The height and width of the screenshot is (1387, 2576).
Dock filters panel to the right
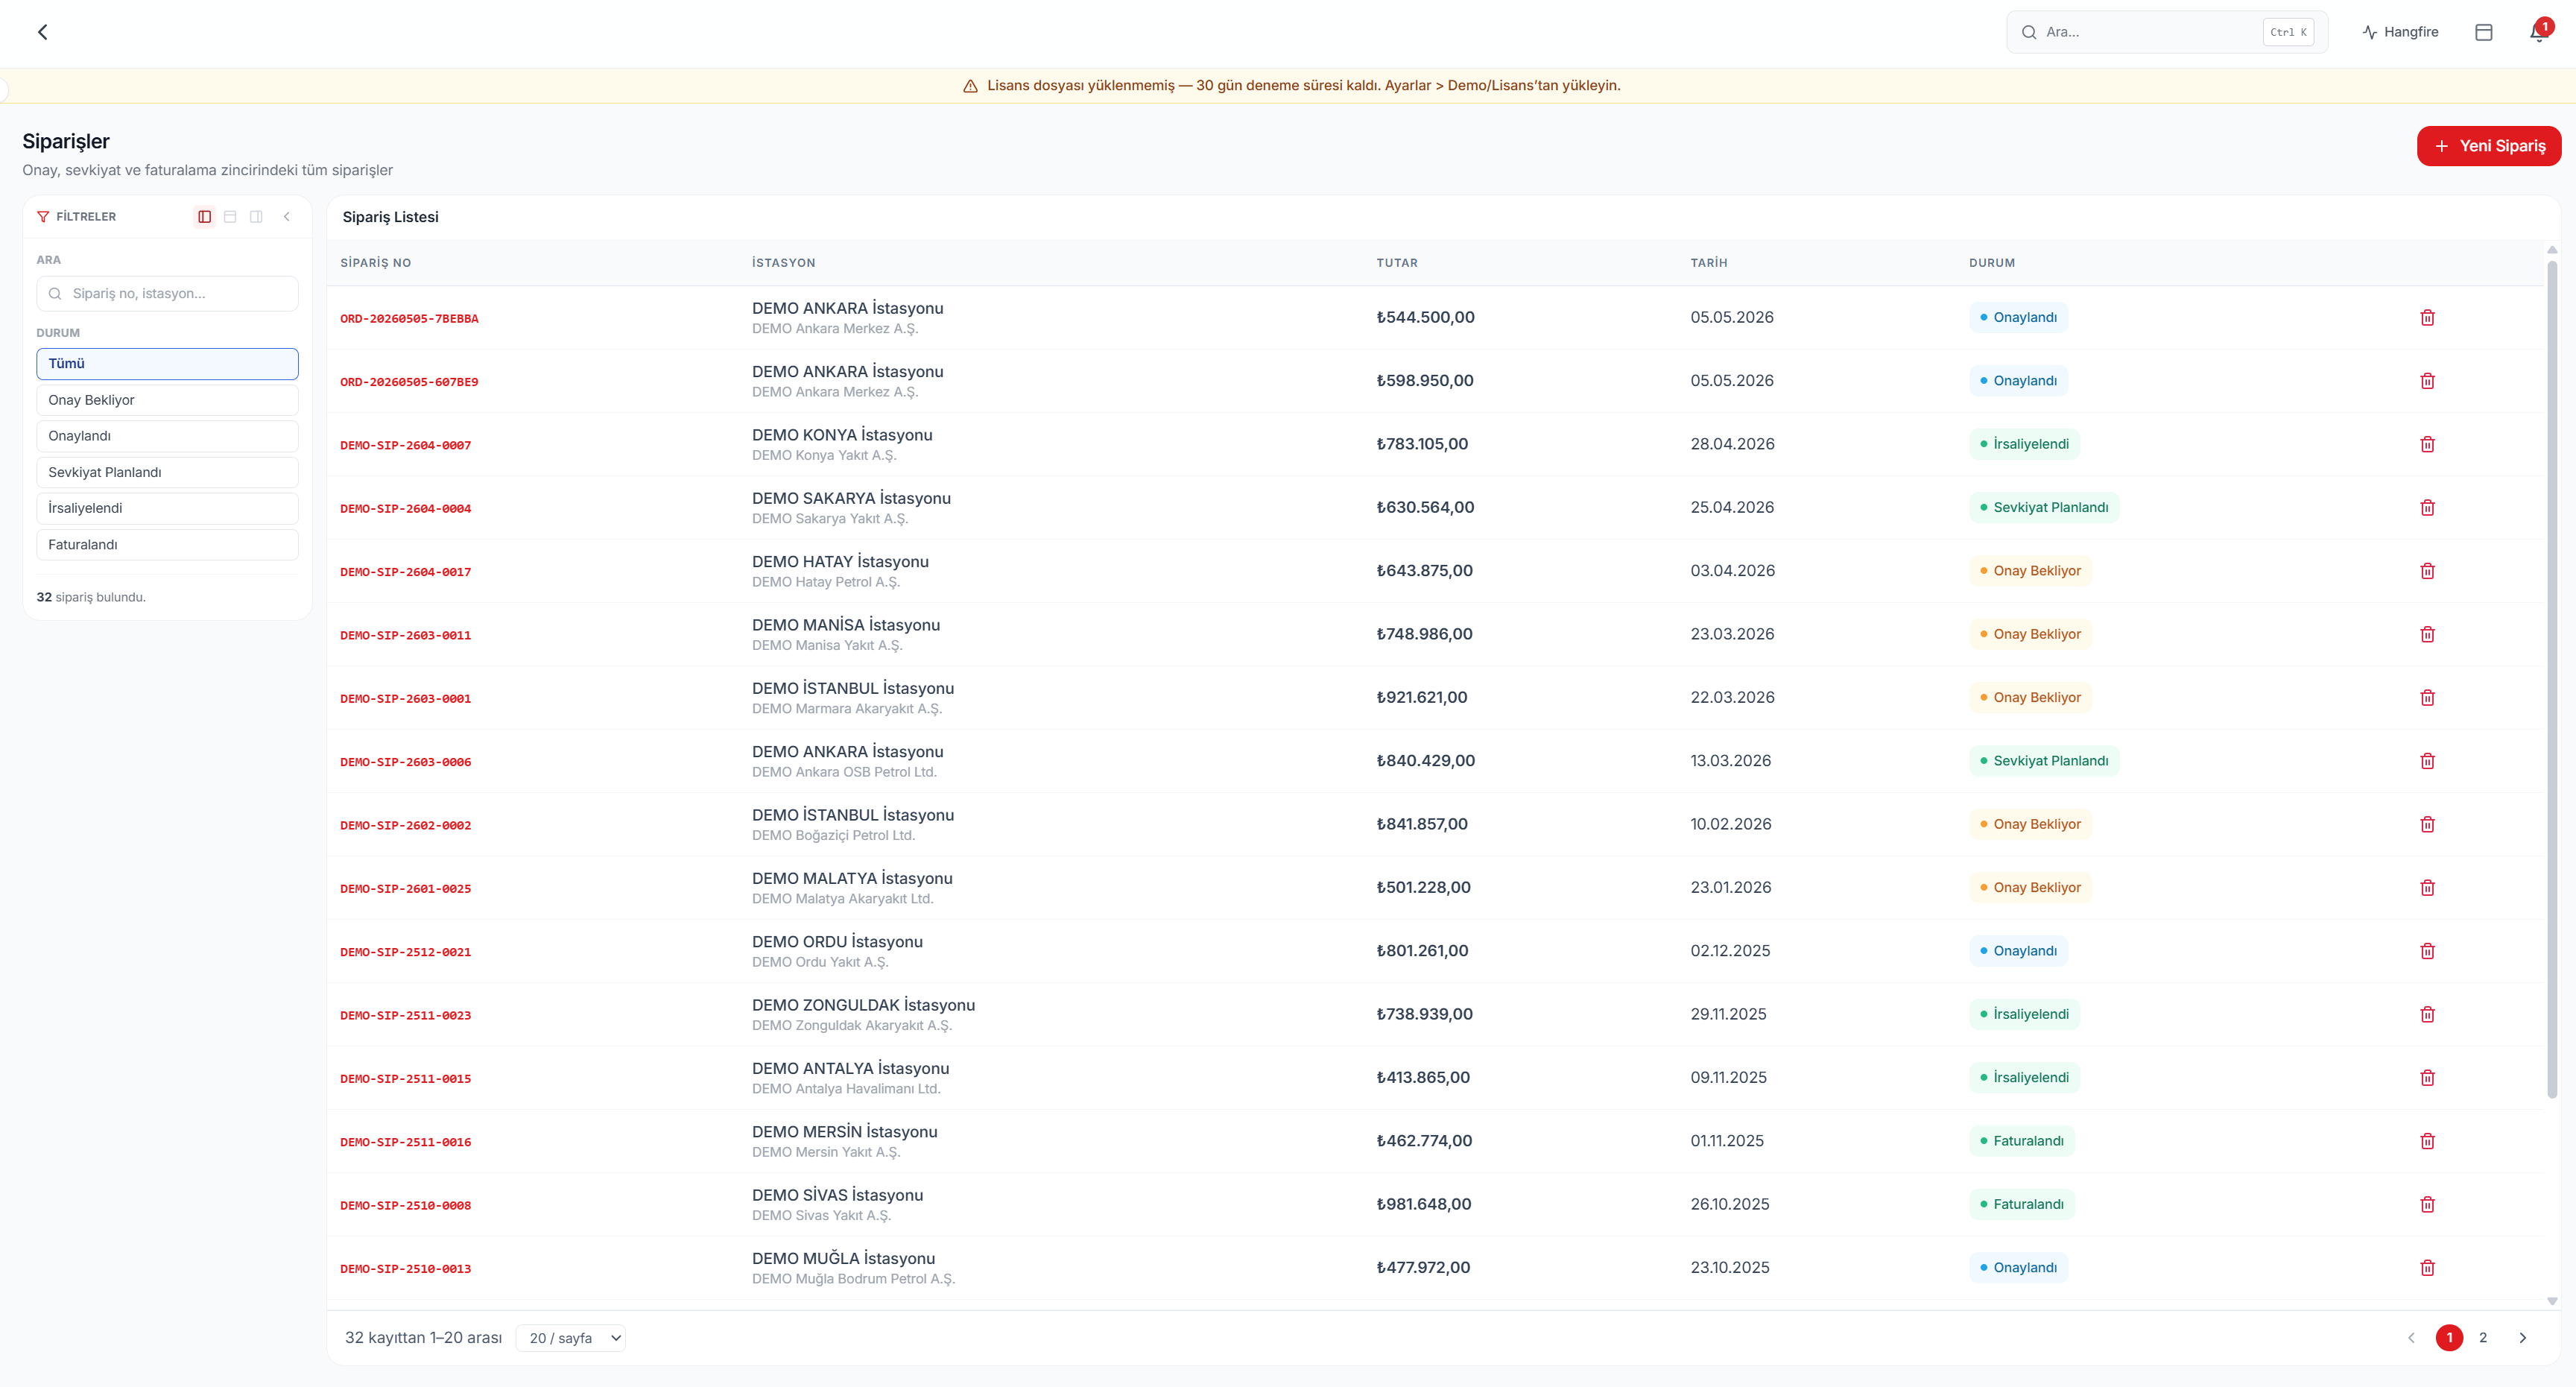(x=256, y=217)
